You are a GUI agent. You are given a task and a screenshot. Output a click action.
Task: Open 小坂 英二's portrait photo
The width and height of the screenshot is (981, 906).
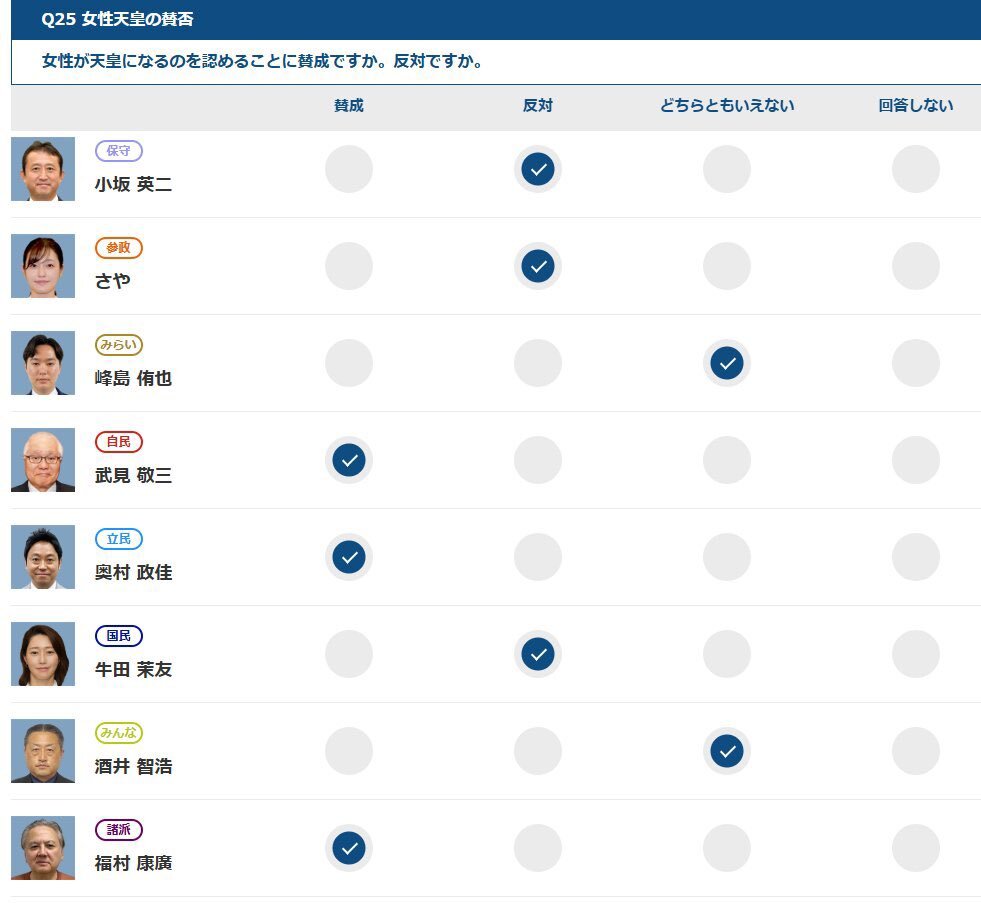click(43, 169)
